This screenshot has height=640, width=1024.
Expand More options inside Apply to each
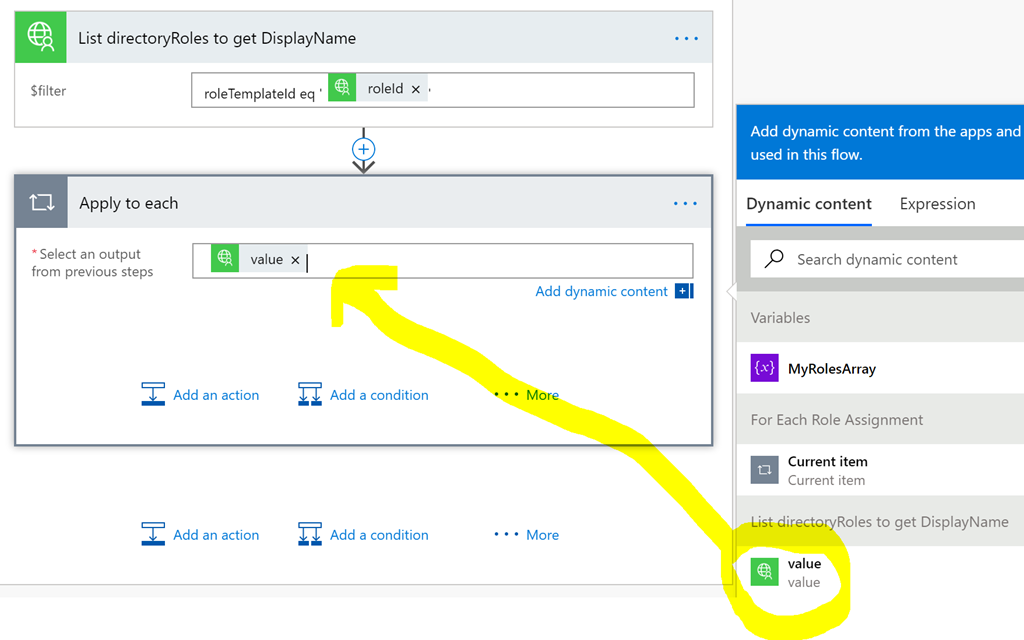pyautogui.click(x=526, y=395)
